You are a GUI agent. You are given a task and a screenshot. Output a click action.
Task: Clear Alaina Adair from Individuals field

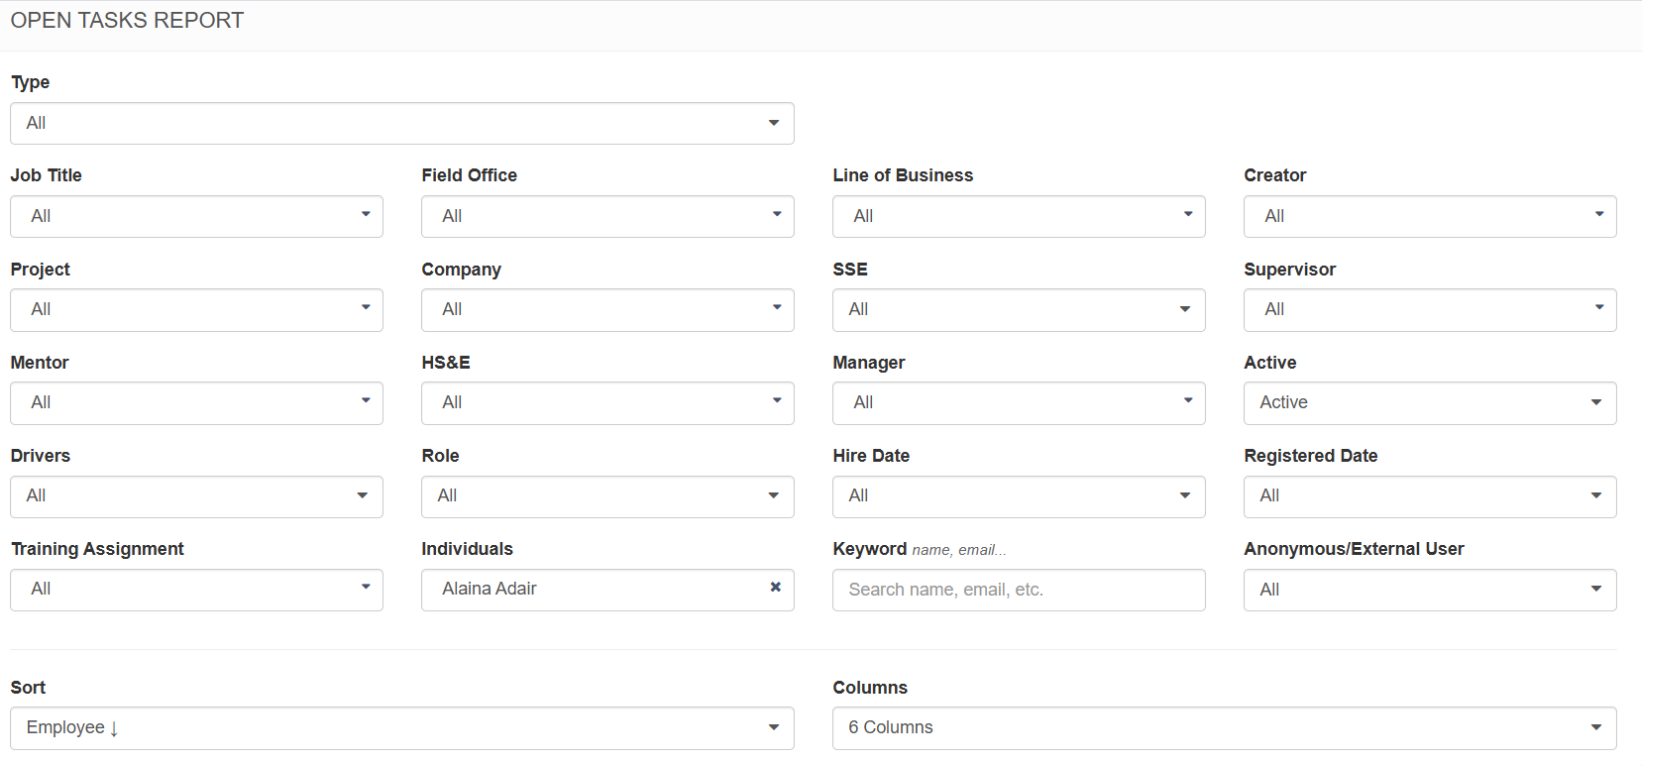(775, 588)
